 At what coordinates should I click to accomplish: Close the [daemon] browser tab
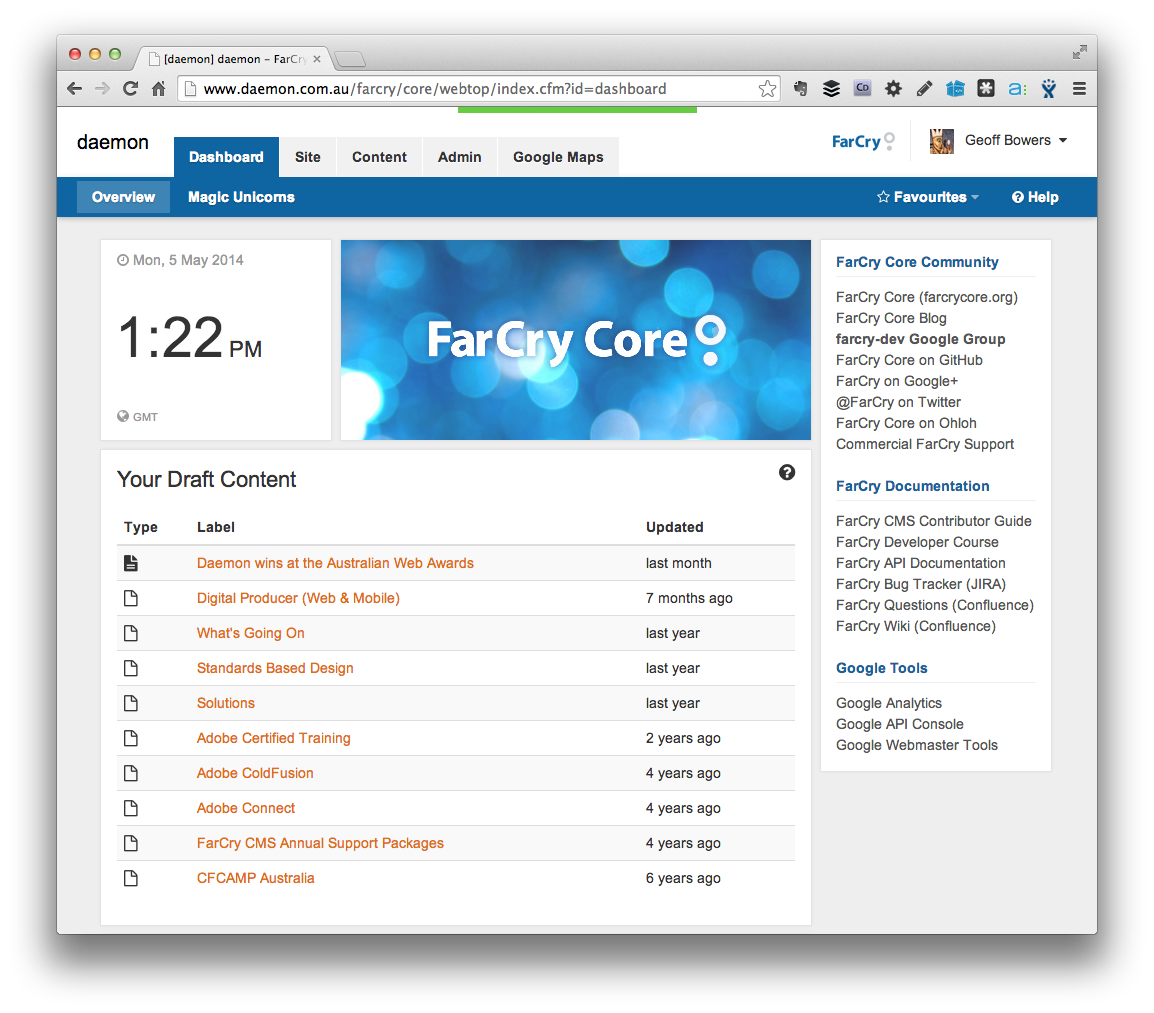316,59
